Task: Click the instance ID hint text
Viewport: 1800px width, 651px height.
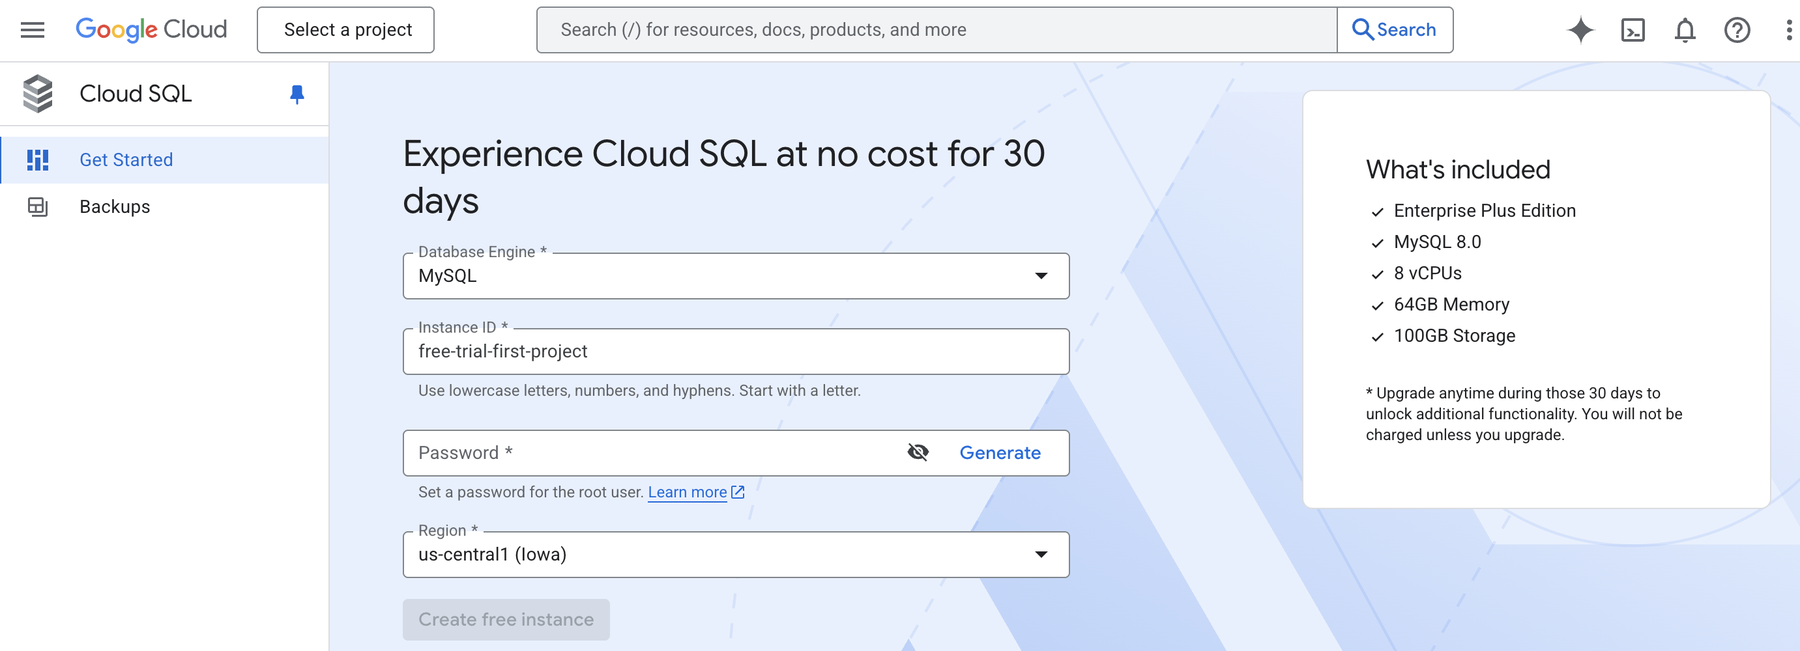Action: [639, 391]
